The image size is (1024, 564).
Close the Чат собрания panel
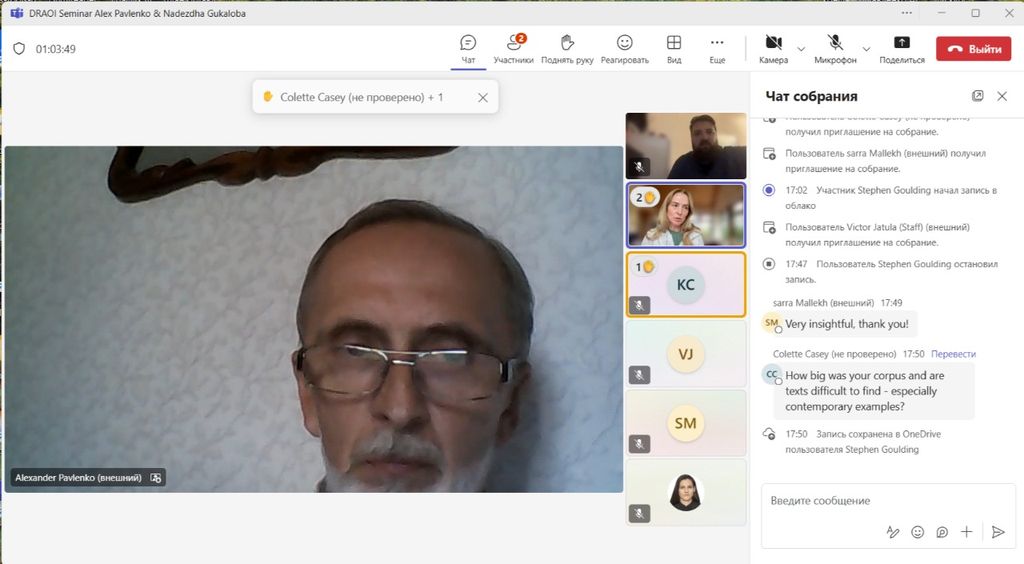(x=1002, y=96)
